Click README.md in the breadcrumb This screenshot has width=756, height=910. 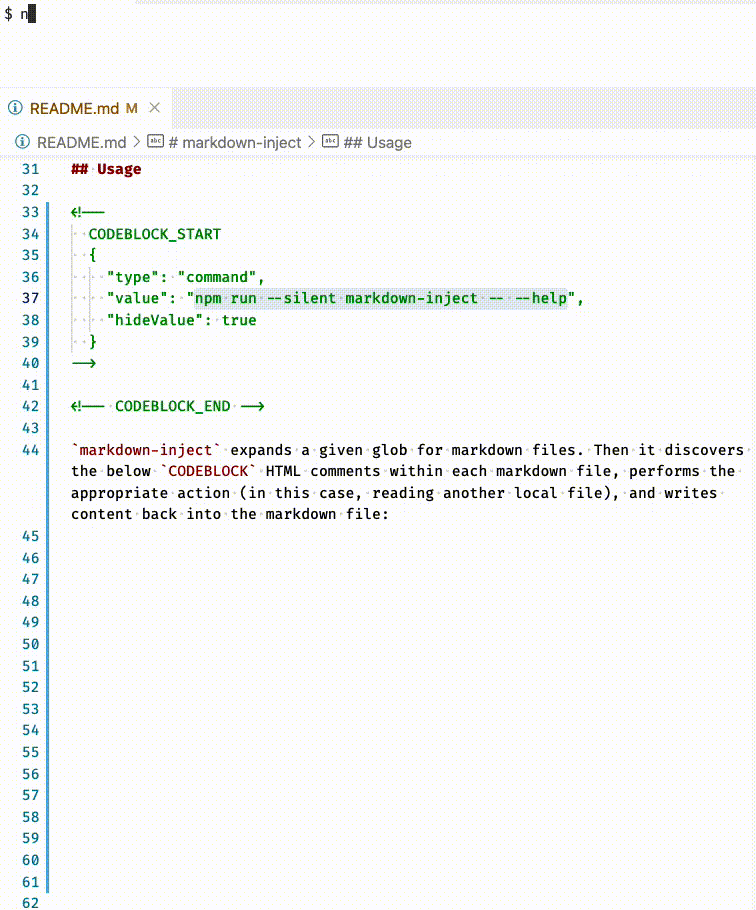[81, 142]
